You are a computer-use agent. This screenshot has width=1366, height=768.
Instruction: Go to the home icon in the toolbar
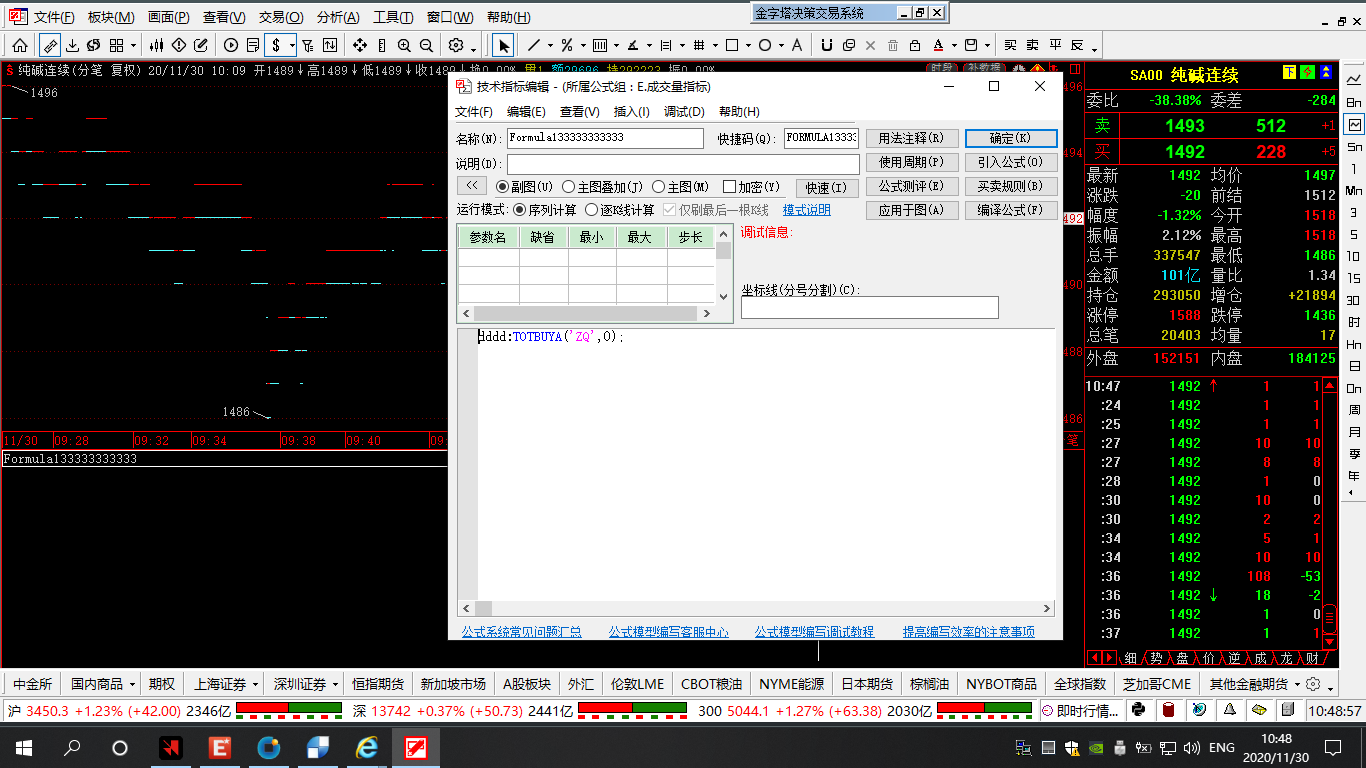[x=20, y=45]
